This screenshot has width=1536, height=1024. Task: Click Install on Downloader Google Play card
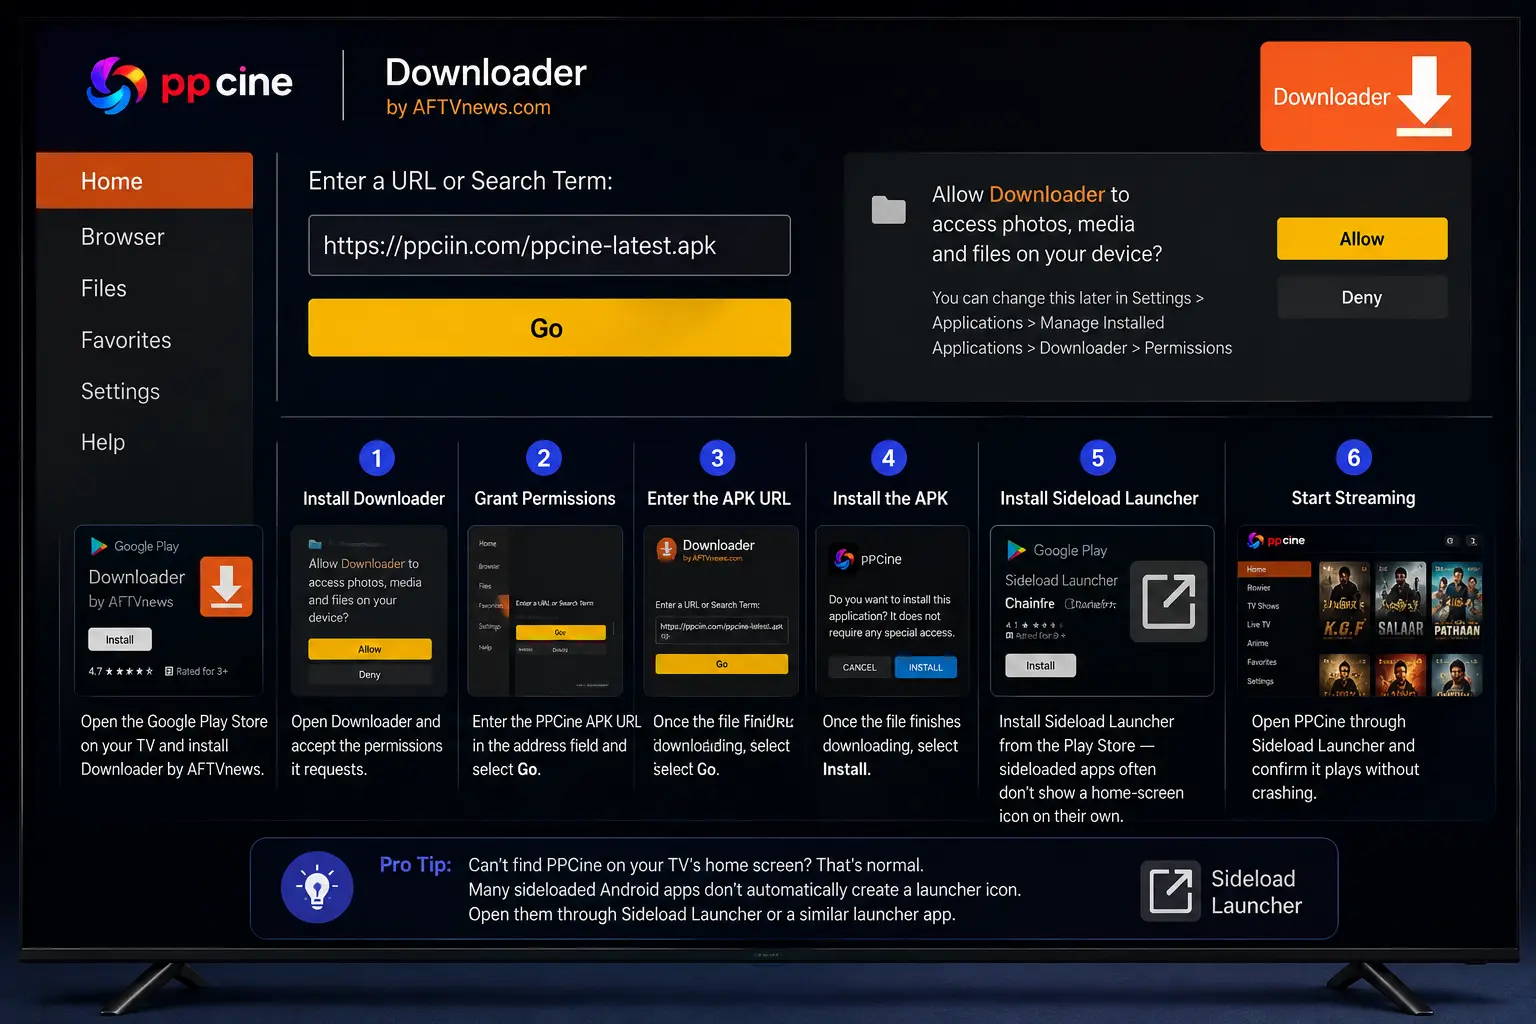click(x=120, y=640)
